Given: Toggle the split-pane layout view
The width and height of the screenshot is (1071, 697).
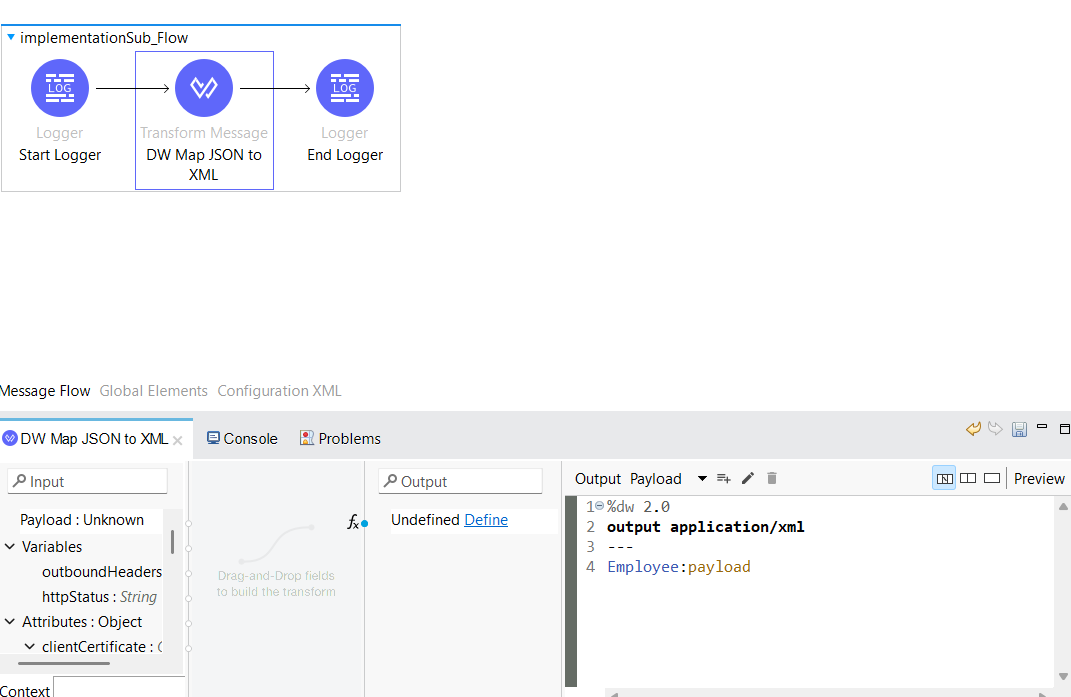Looking at the screenshot, I should (967, 478).
